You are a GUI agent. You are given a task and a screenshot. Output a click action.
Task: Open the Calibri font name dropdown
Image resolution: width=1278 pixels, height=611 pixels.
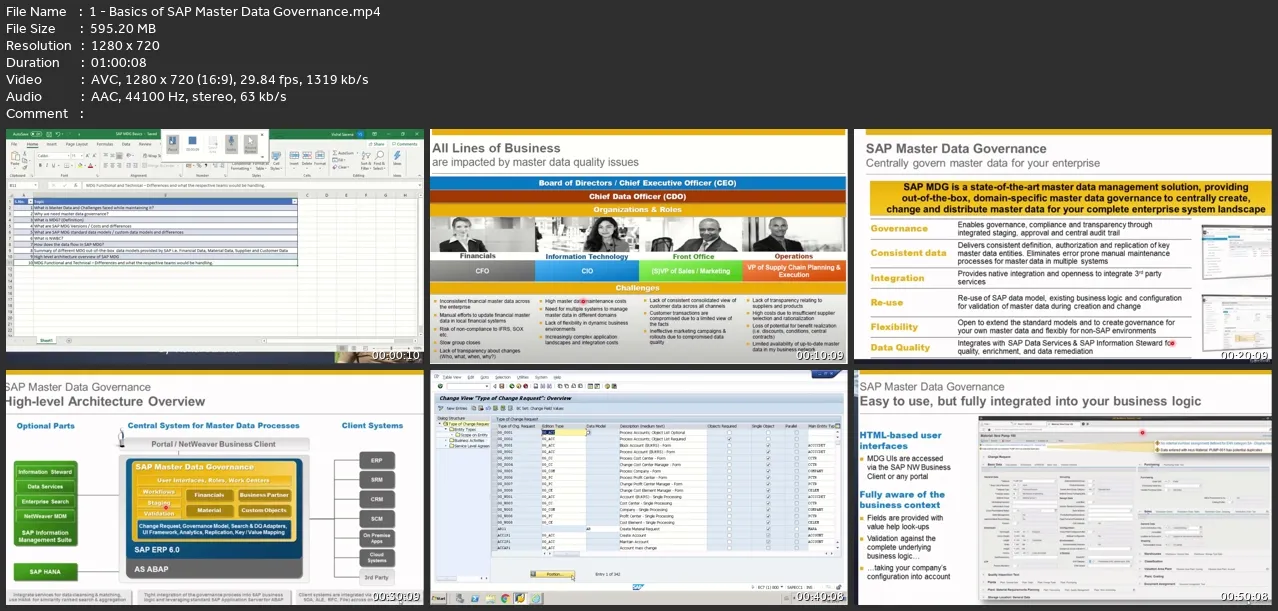click(68, 156)
